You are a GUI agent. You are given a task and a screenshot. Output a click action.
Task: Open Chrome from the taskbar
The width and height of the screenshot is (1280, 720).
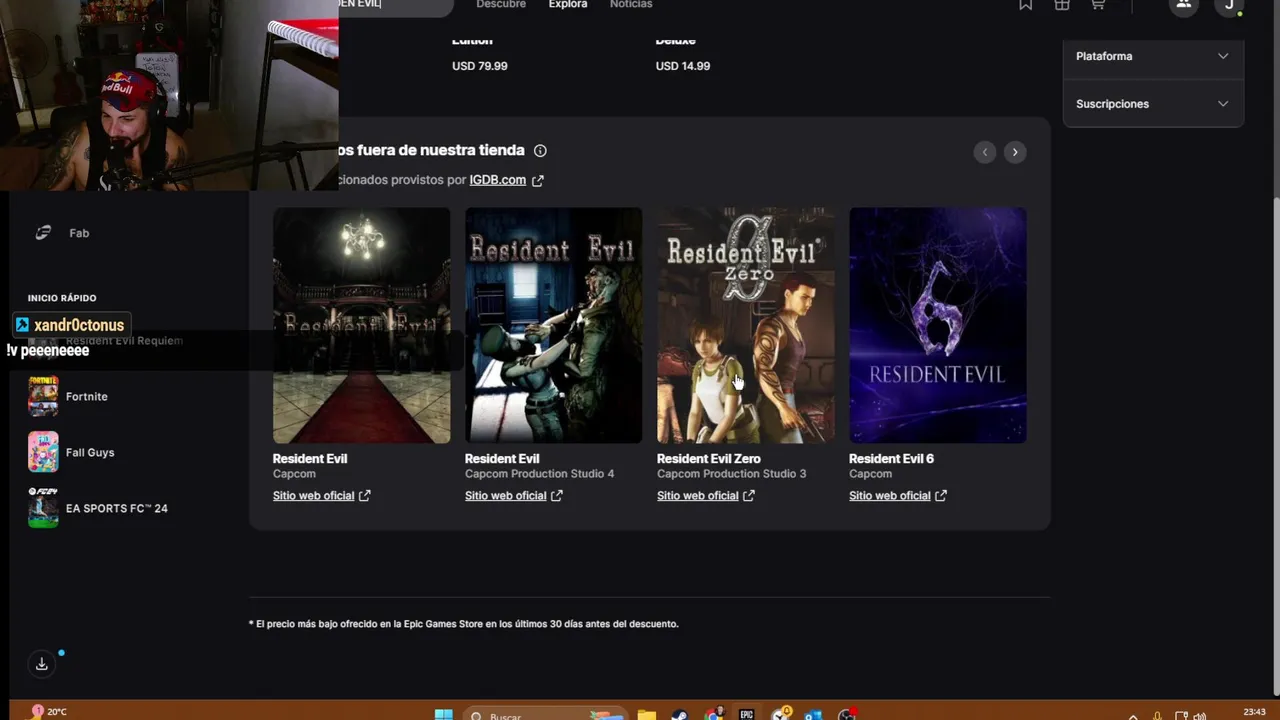pos(713,715)
